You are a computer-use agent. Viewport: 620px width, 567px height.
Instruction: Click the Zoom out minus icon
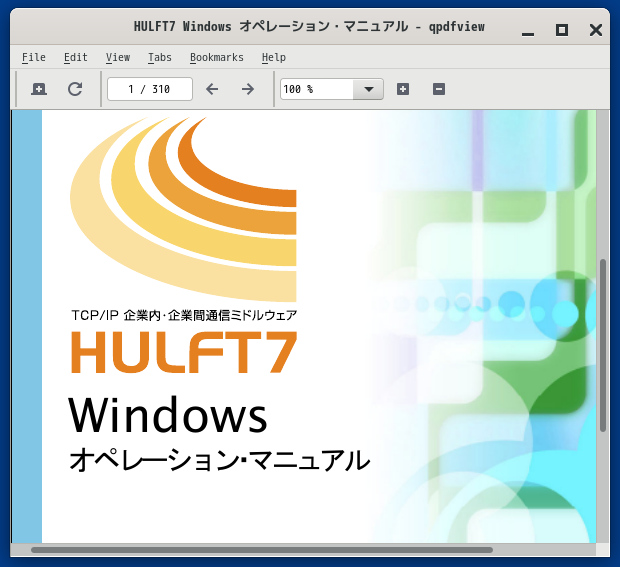439,89
